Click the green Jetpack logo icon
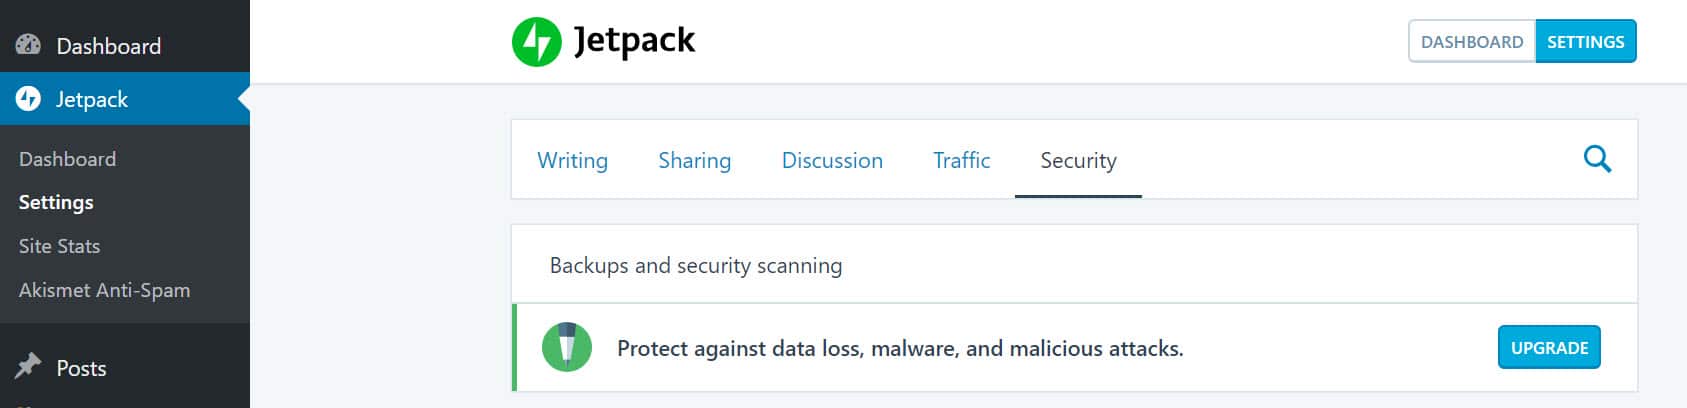Screen dimensions: 1687x408 pyautogui.click(x=537, y=42)
